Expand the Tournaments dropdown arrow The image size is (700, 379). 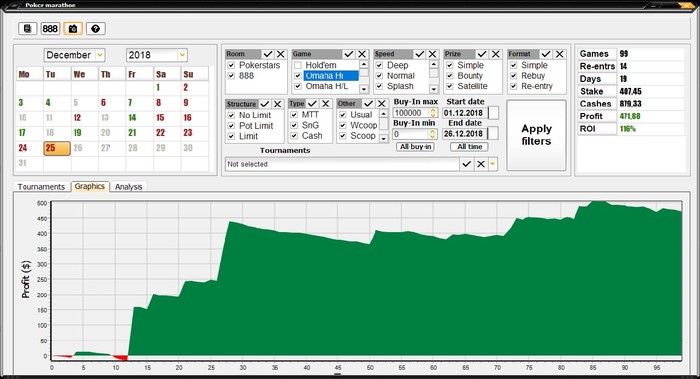coord(492,164)
